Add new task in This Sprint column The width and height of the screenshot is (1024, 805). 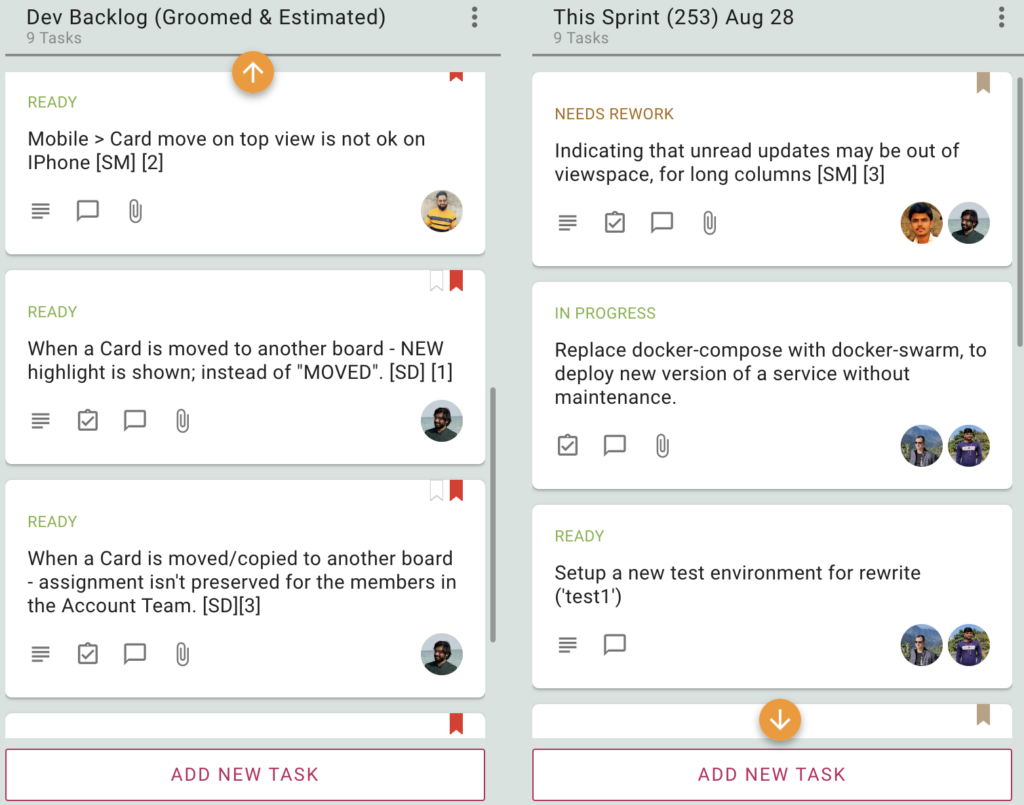(x=772, y=774)
